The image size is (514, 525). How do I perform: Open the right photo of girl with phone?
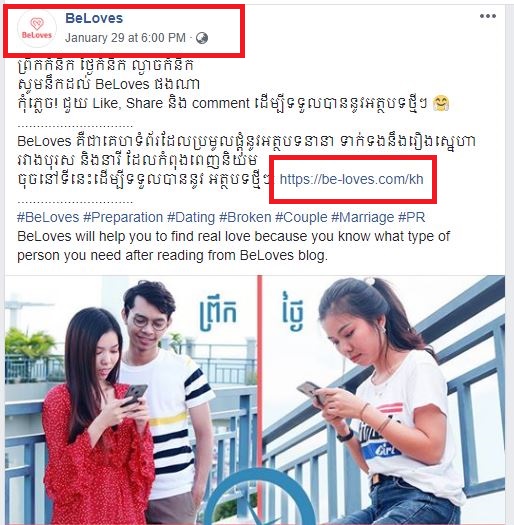pos(384,400)
